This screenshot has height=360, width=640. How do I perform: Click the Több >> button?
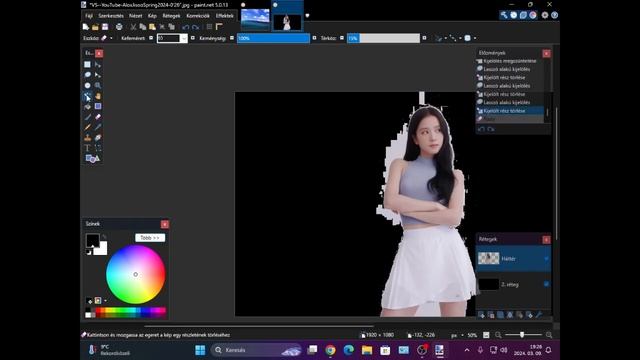click(x=150, y=238)
